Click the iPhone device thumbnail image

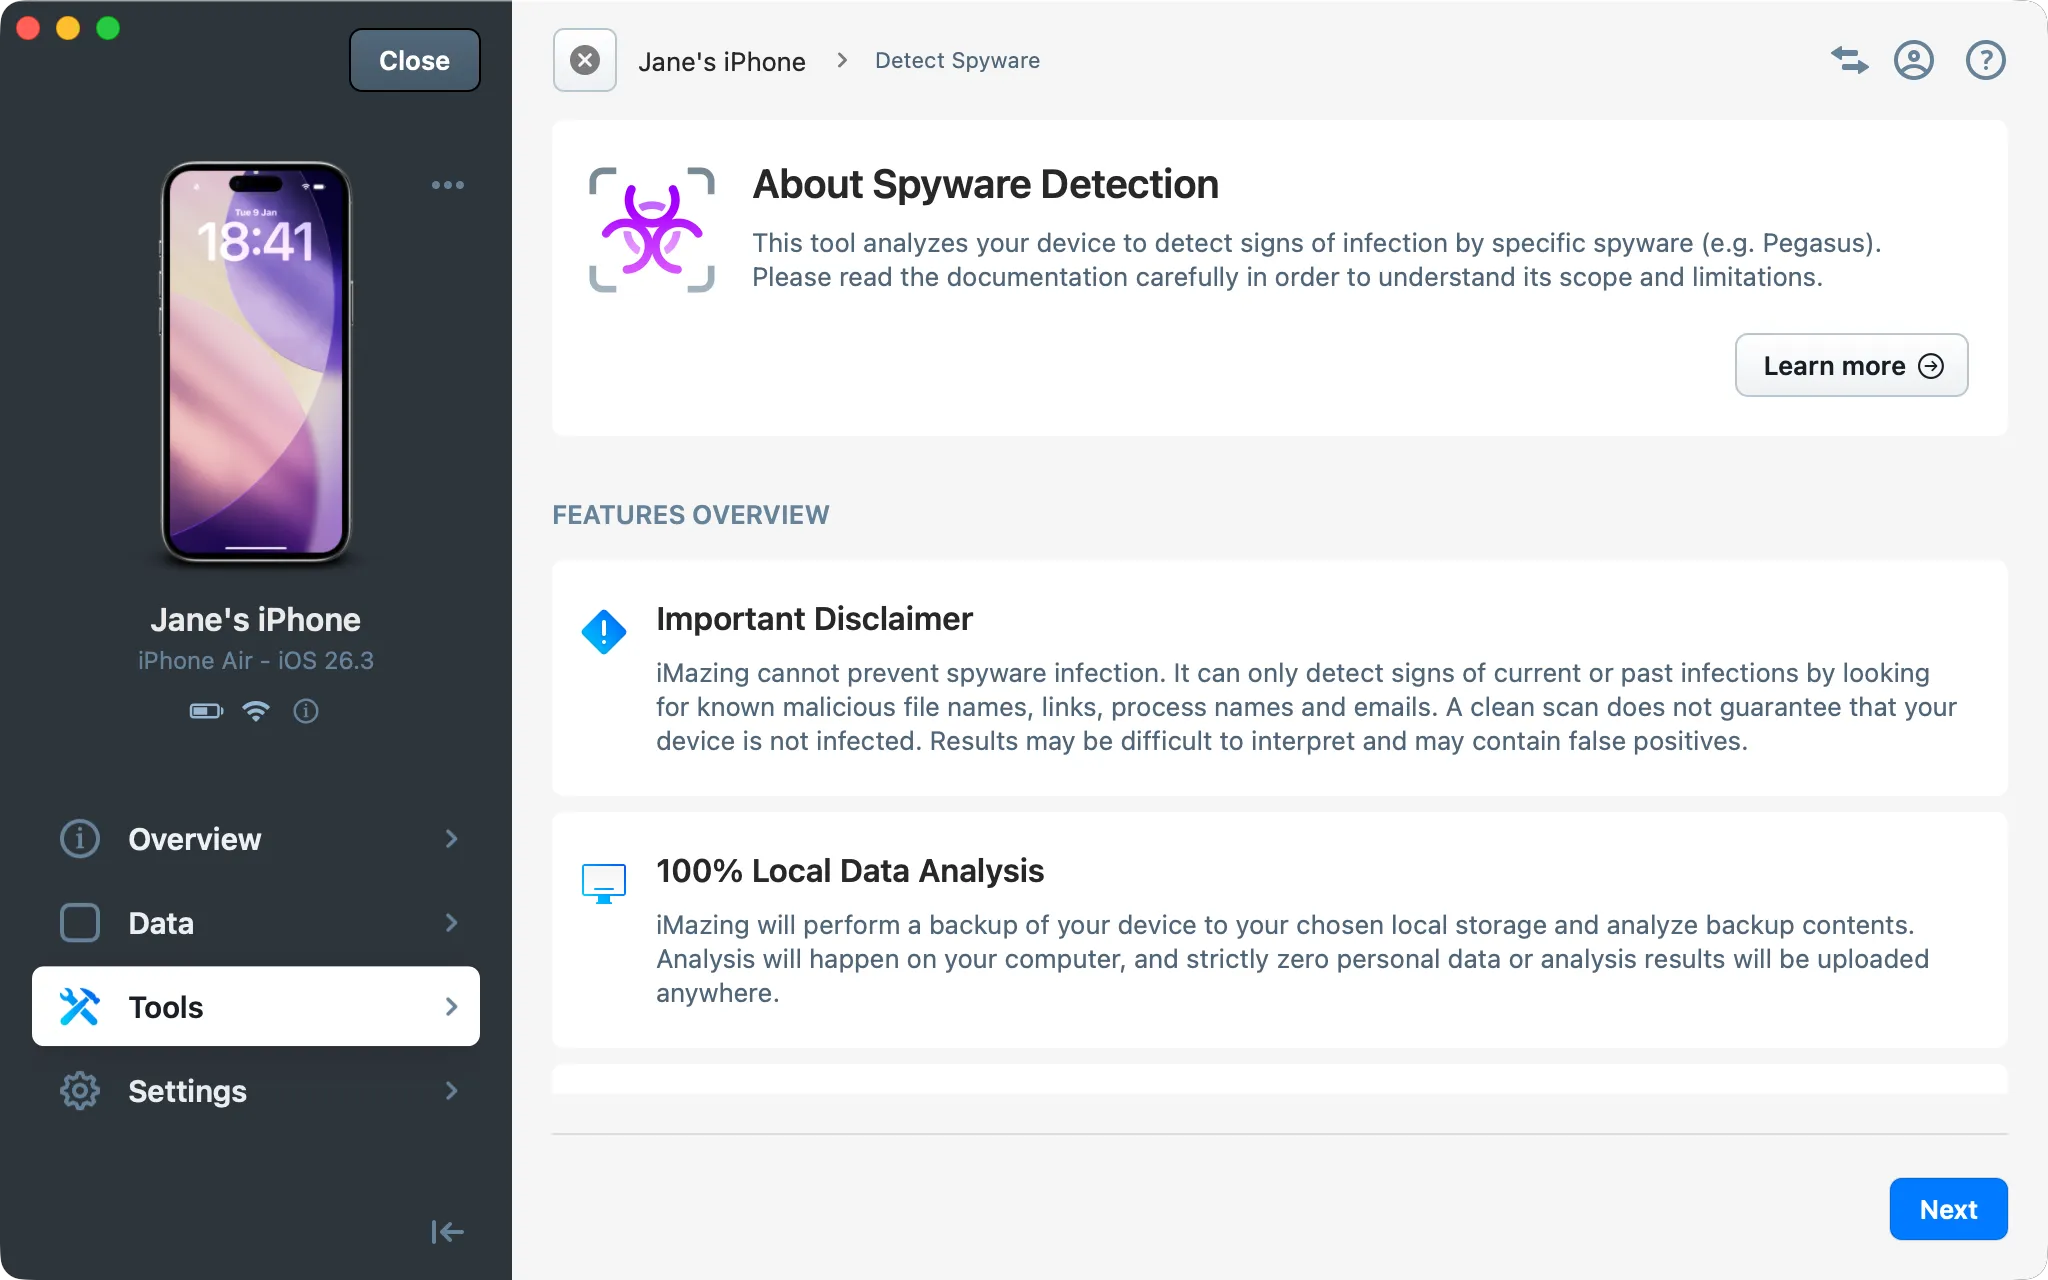coord(256,362)
